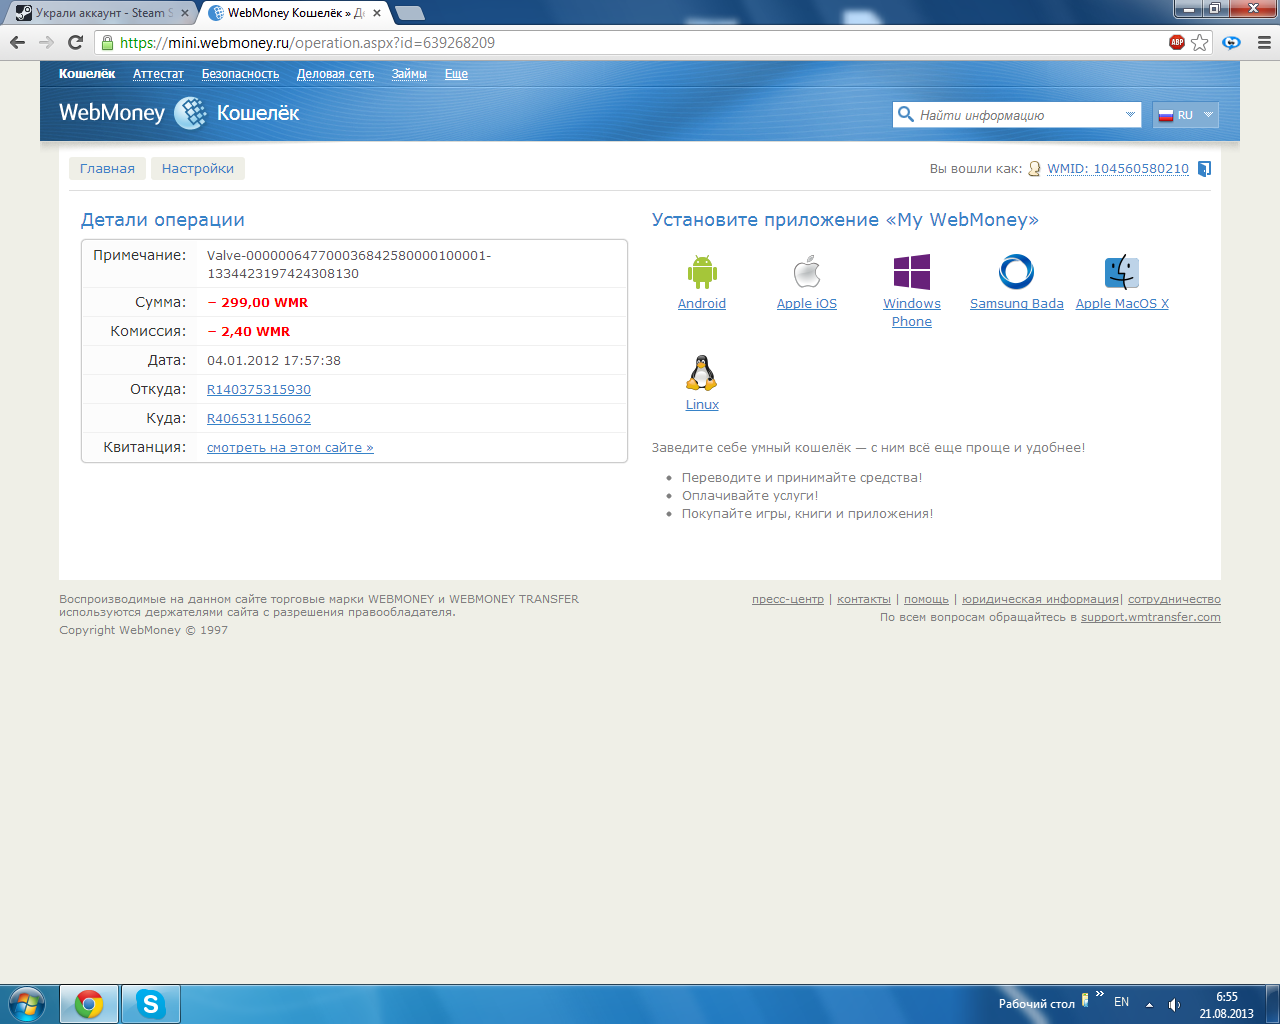Image resolution: width=1280 pixels, height=1024 pixels.
Task: Click the Linux text link
Action: pyautogui.click(x=702, y=405)
